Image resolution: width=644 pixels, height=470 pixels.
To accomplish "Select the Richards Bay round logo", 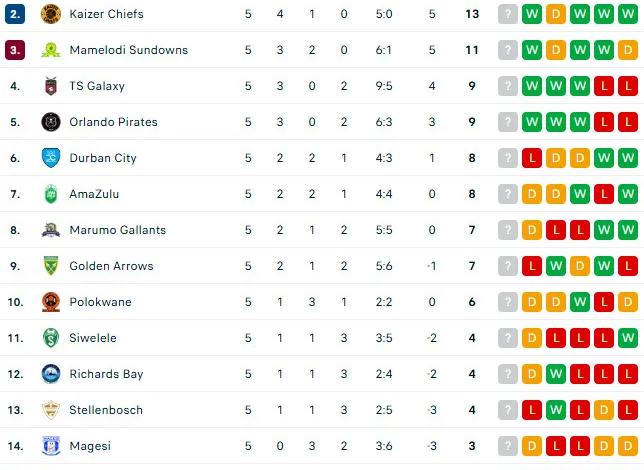I will click(x=51, y=374).
